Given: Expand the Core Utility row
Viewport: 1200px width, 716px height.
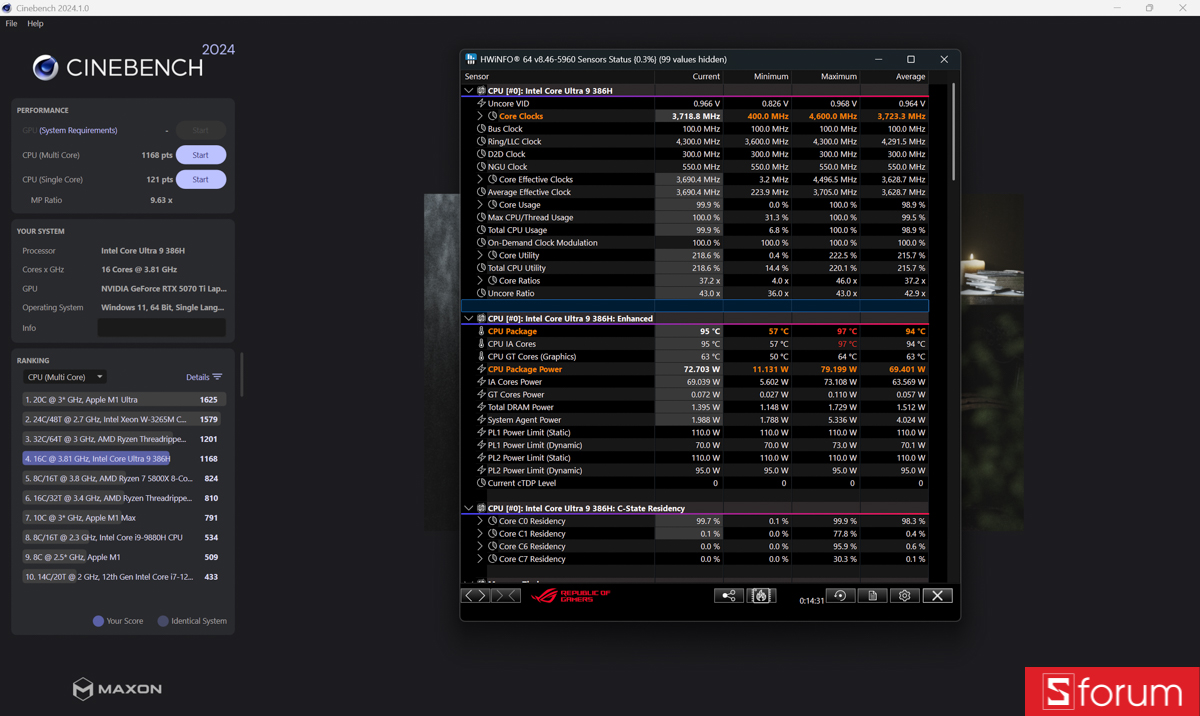Looking at the screenshot, I should click(x=480, y=255).
